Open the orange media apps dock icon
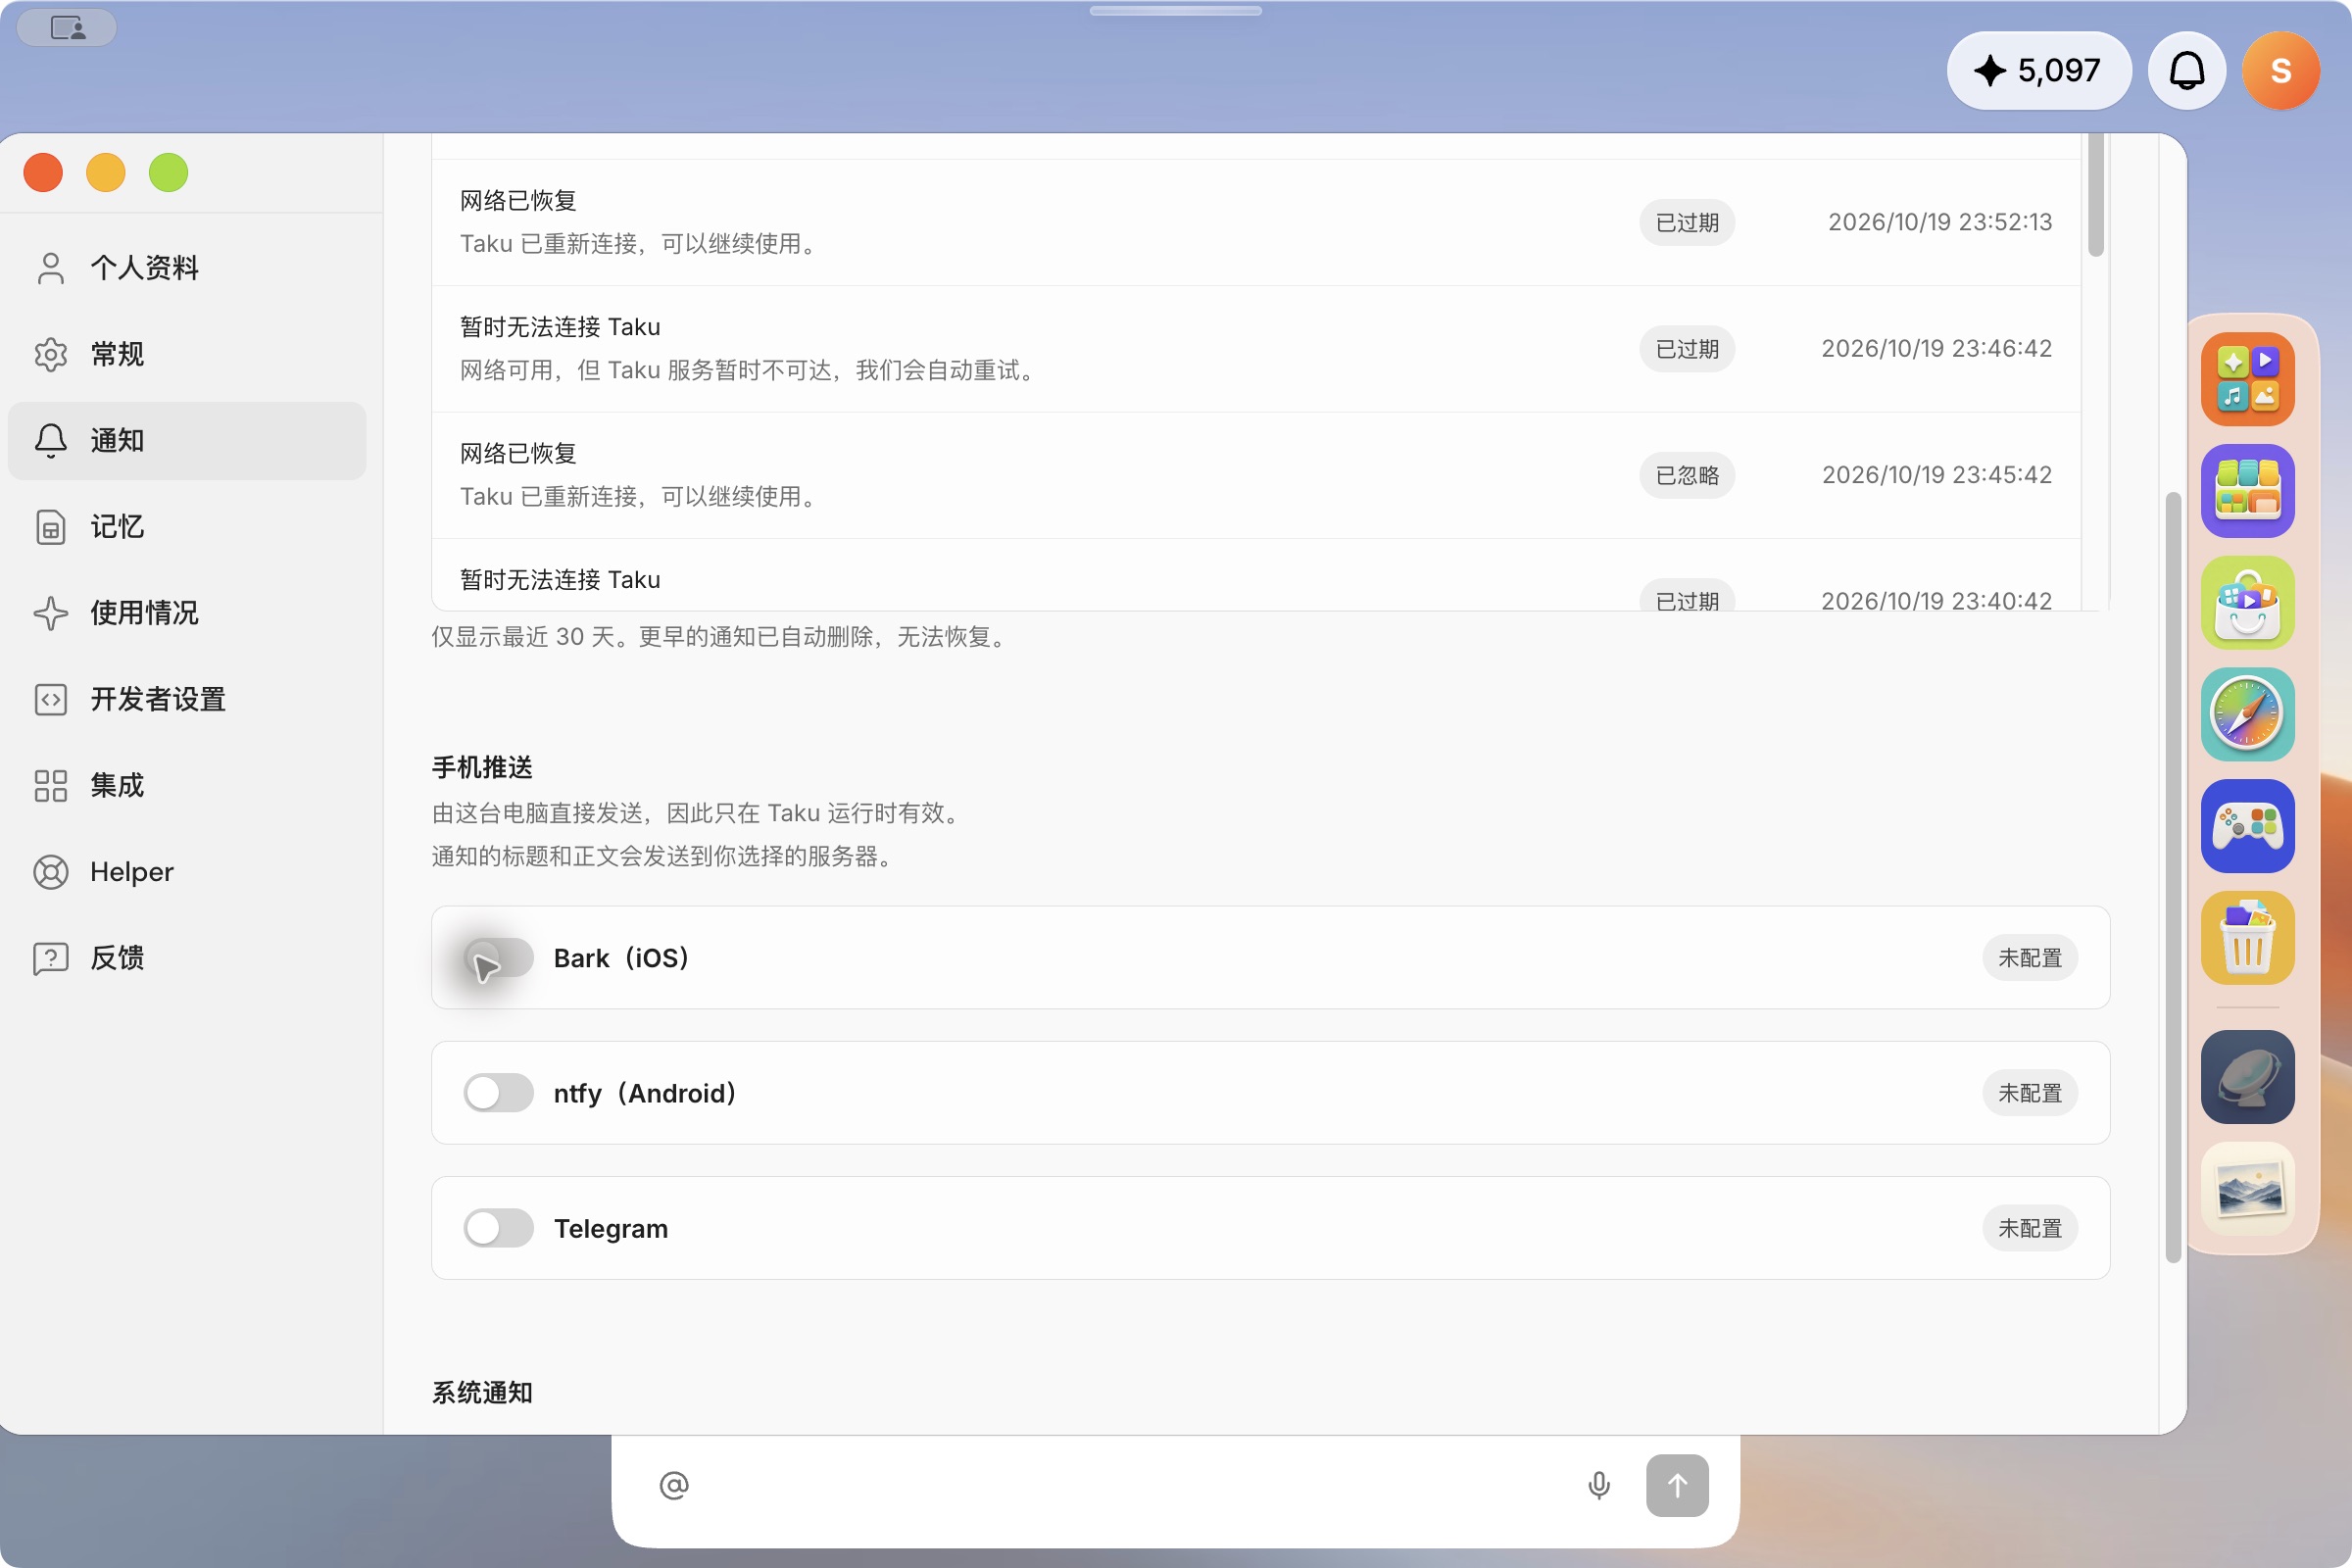This screenshot has height=1568, width=2352. coord(2247,380)
